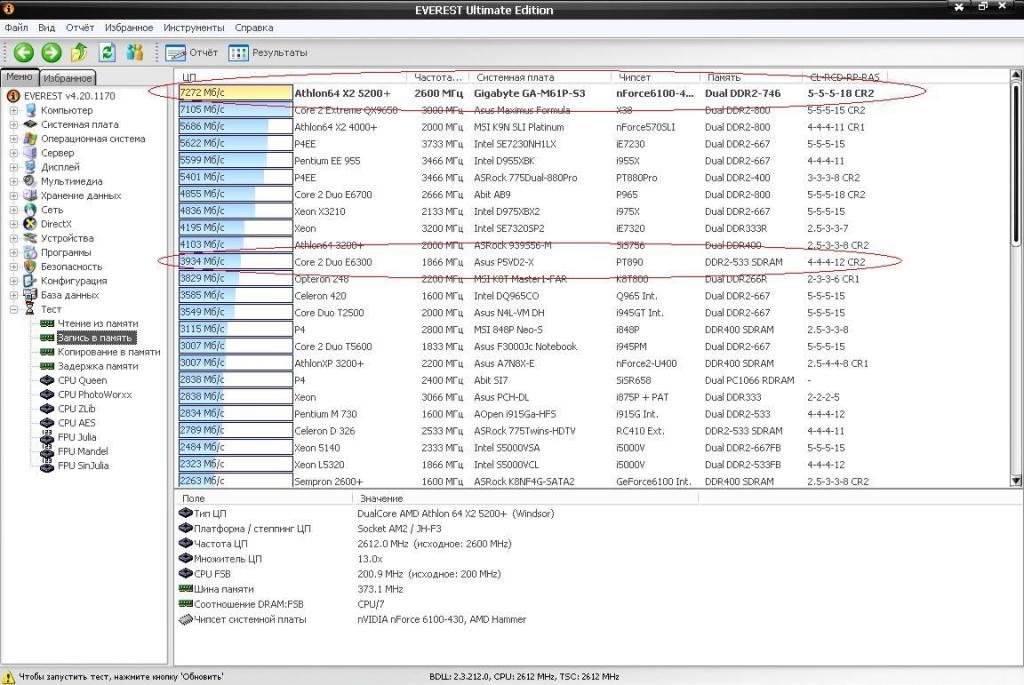This screenshot has width=1024, height=685.
Task: Select CPU AES test
Action: point(76,423)
